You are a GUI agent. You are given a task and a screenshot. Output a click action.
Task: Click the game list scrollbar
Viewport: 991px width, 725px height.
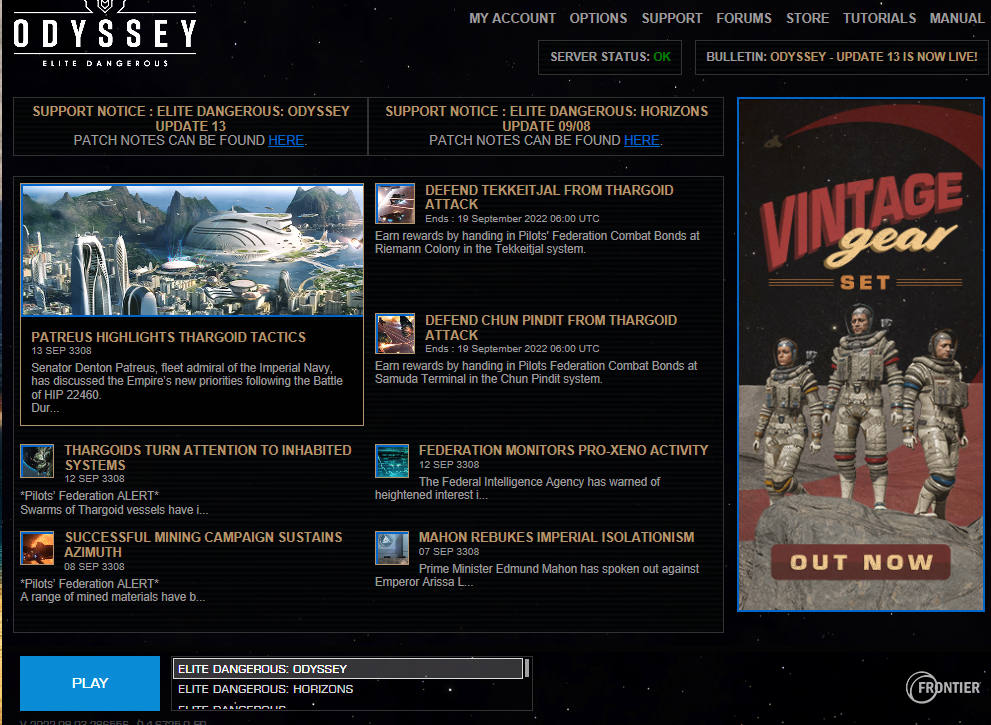[x=527, y=669]
